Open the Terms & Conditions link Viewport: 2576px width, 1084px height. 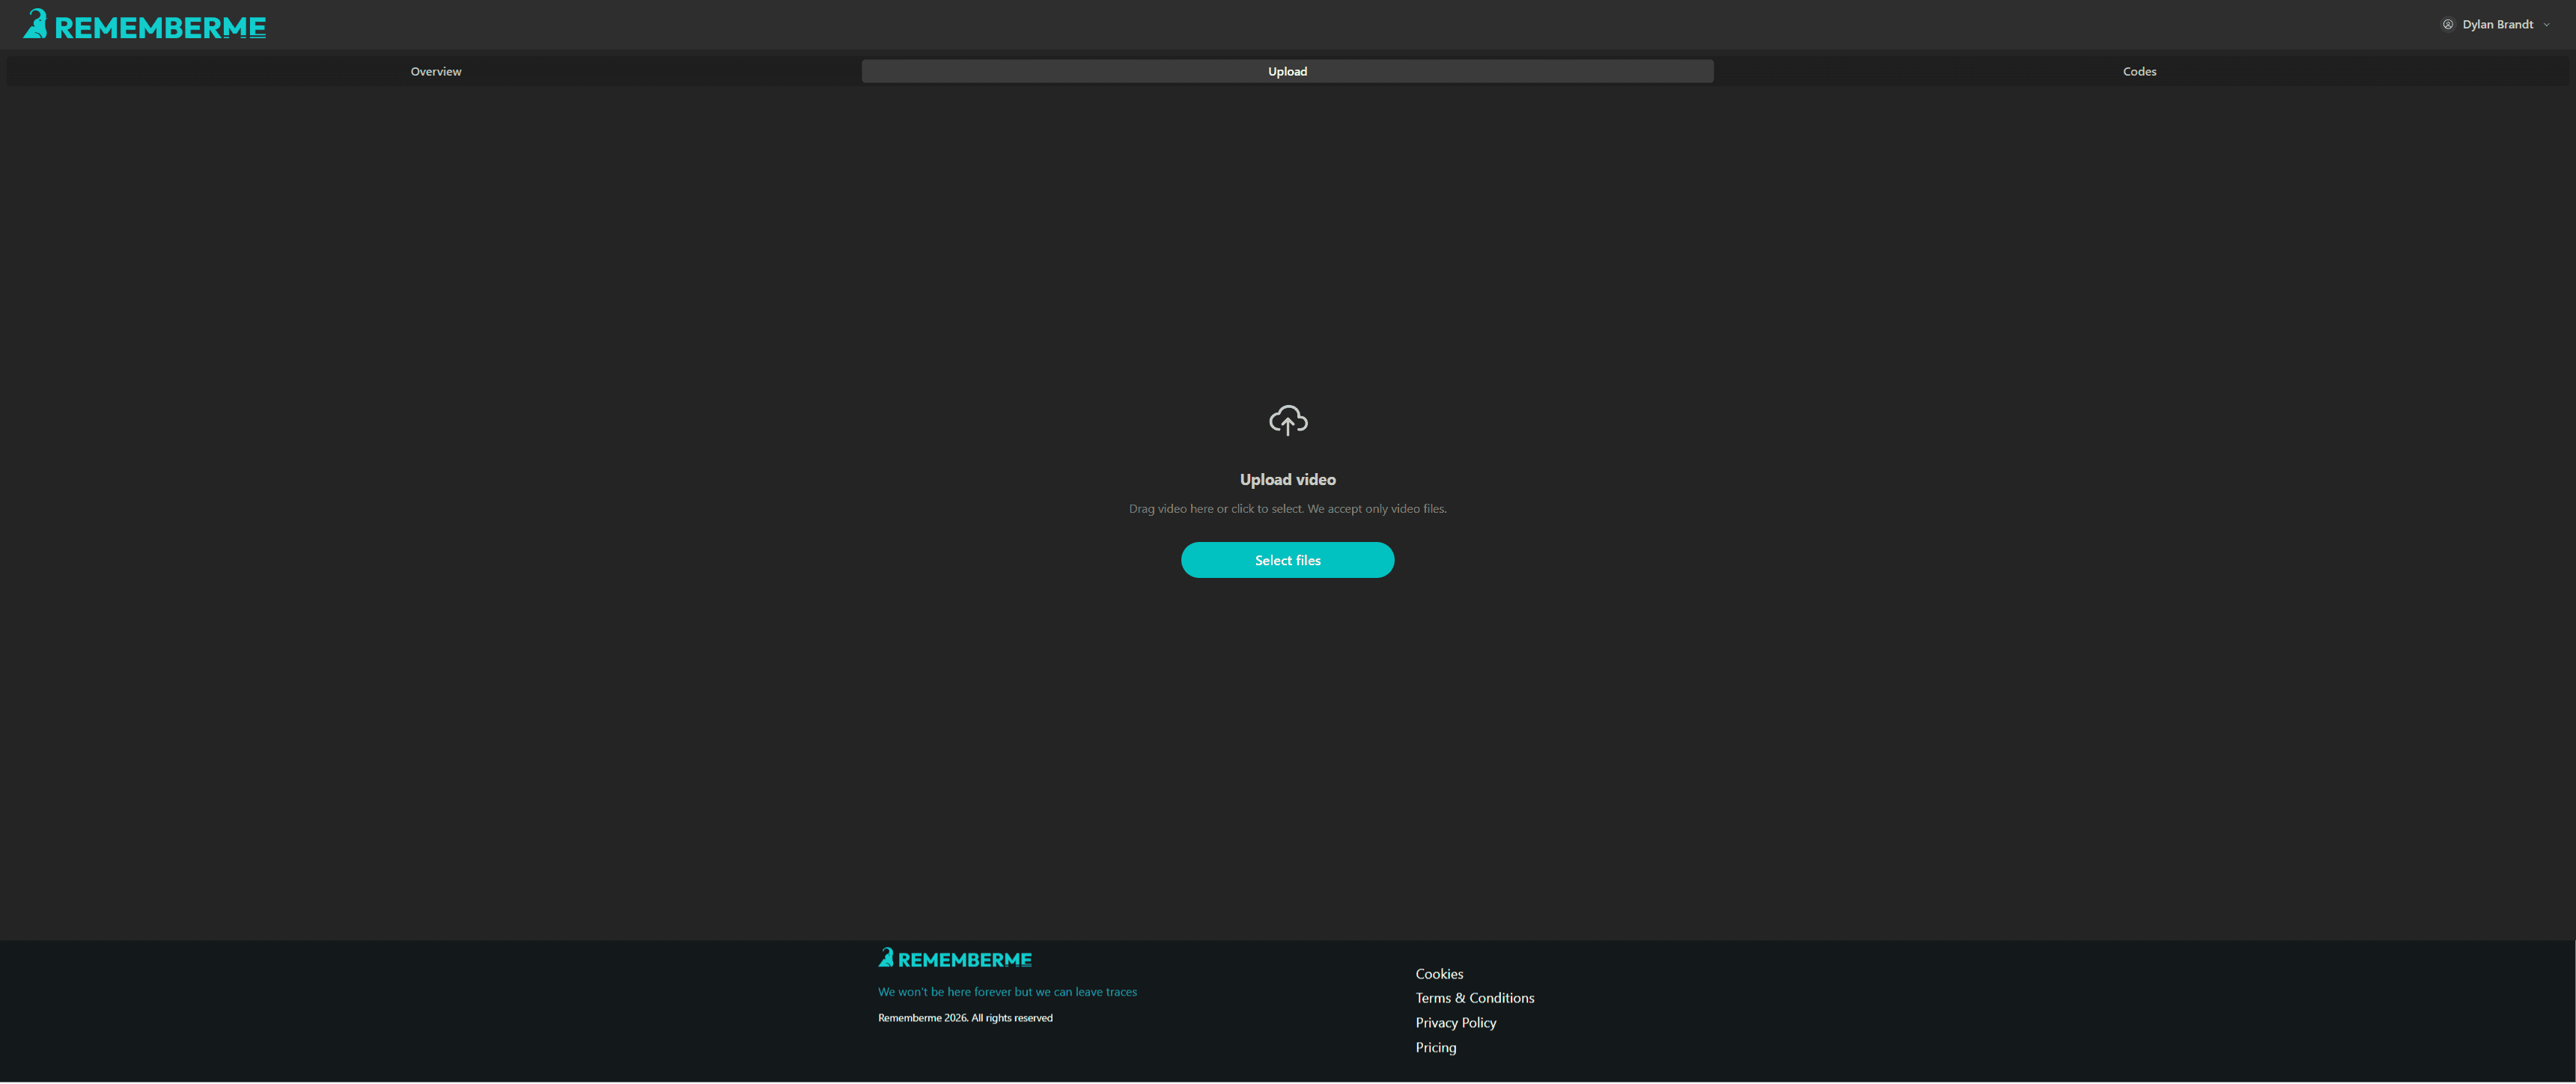point(1474,998)
